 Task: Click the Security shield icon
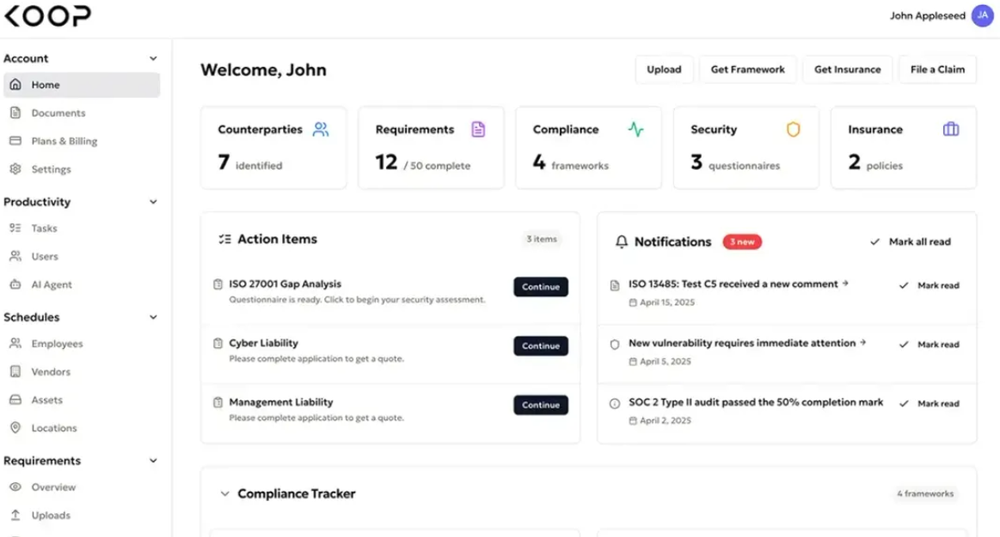(793, 129)
